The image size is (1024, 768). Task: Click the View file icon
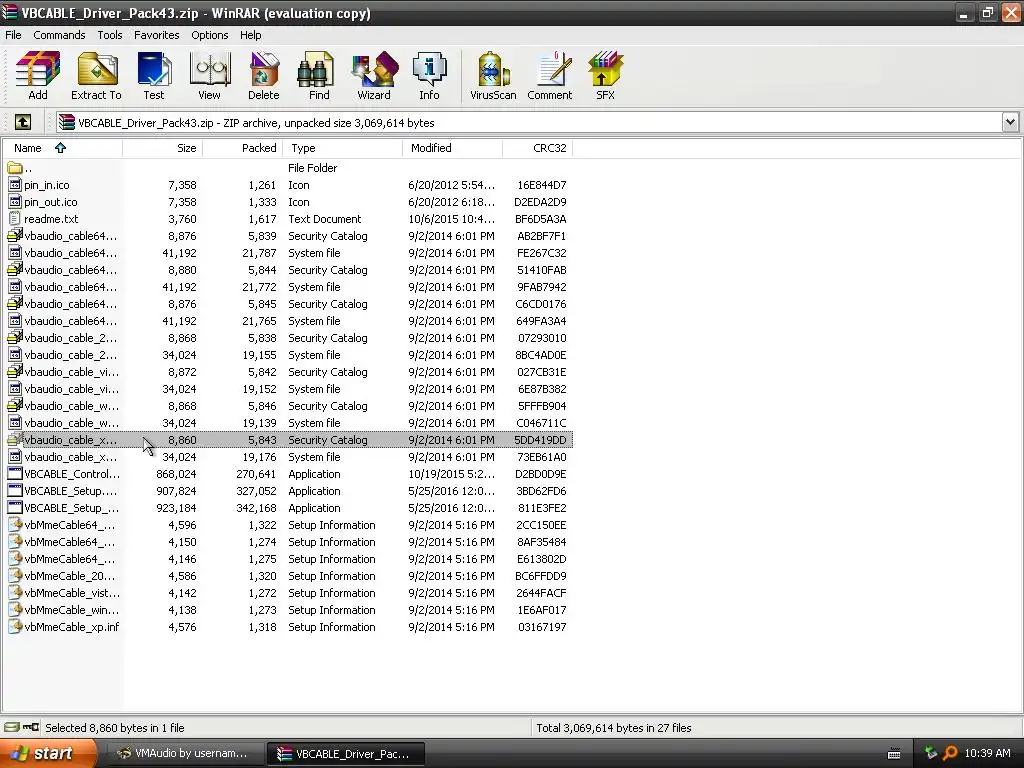pyautogui.click(x=210, y=75)
